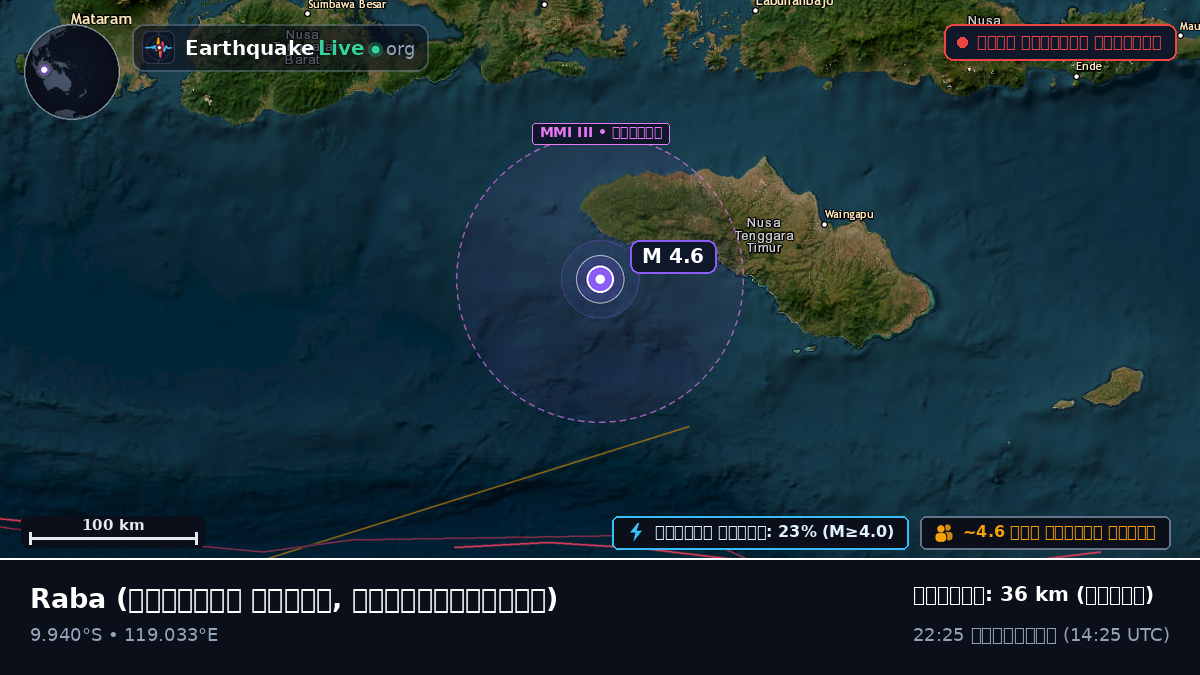Open the red alert badge at top right
Image resolution: width=1200 pixels, height=675 pixels.
click(x=1060, y=43)
